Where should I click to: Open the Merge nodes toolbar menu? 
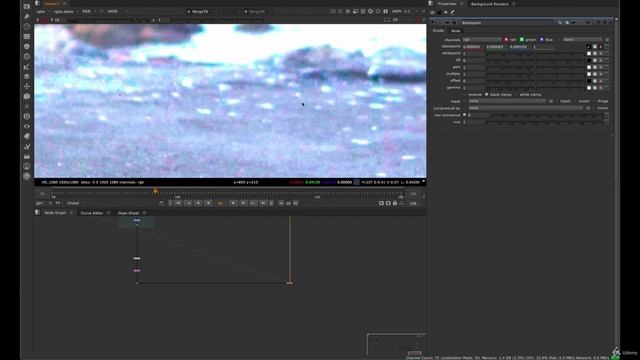[27, 76]
